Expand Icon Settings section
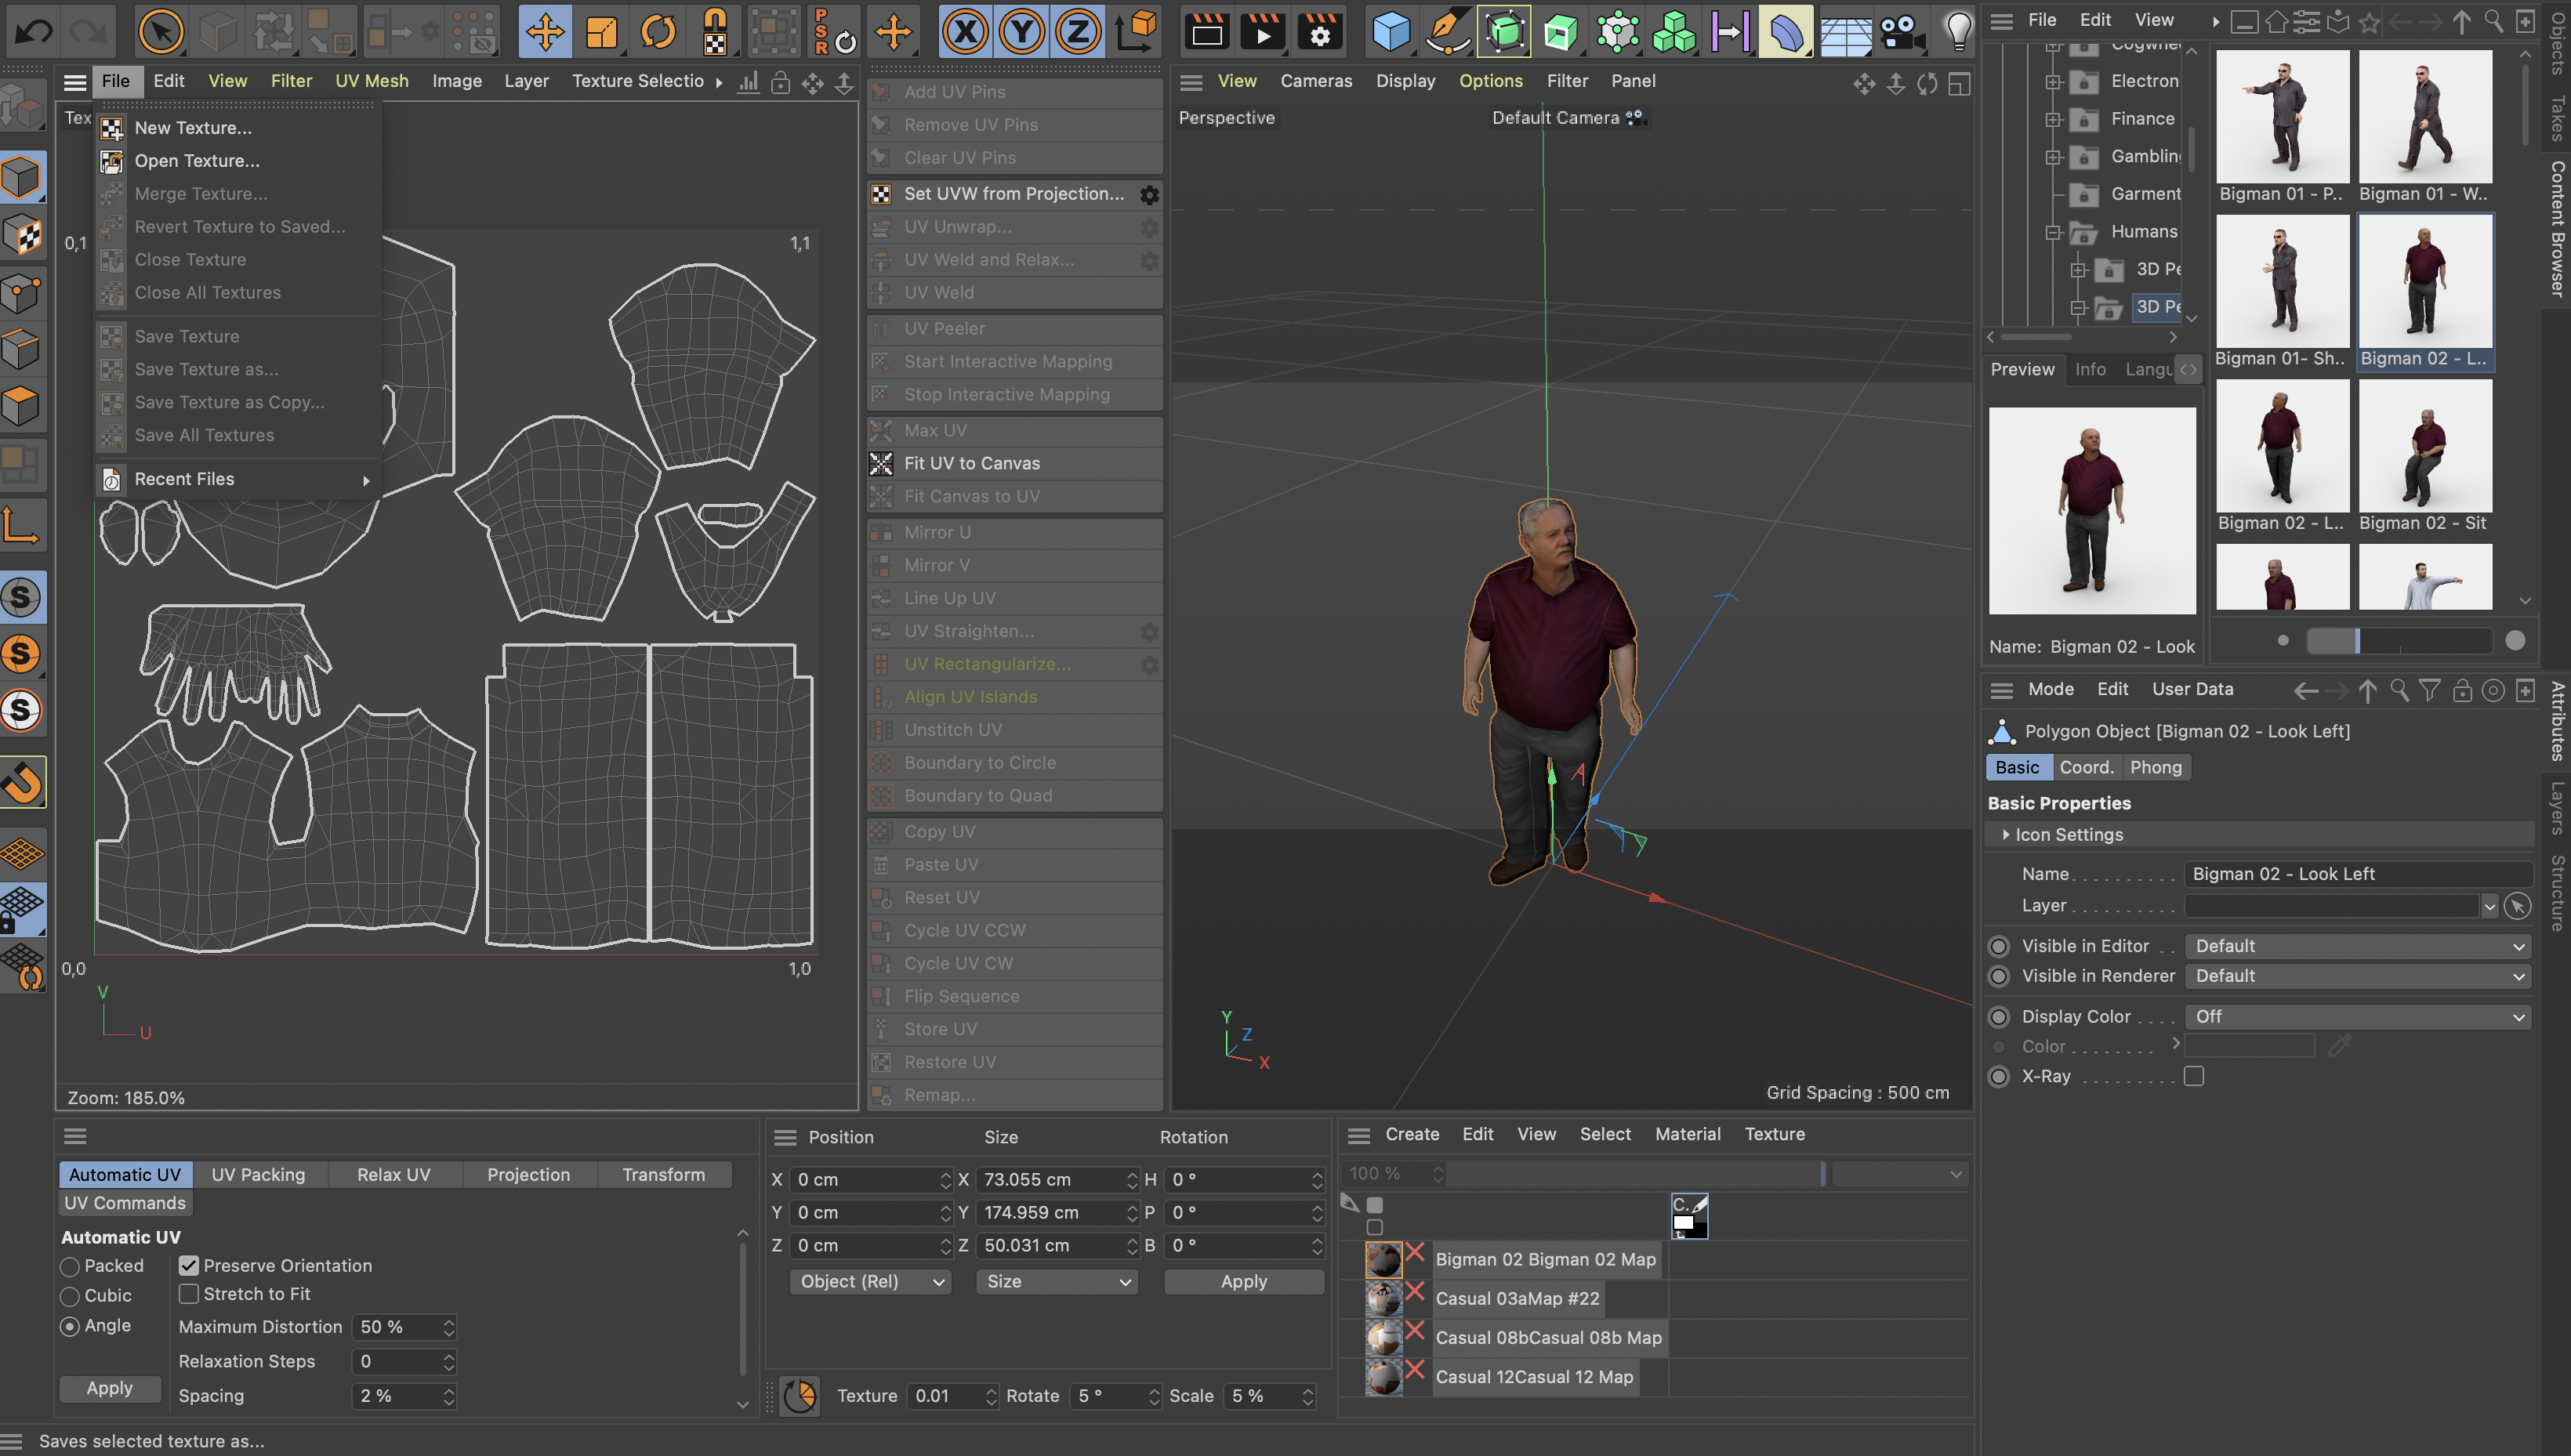2571x1456 pixels. (x=2007, y=834)
